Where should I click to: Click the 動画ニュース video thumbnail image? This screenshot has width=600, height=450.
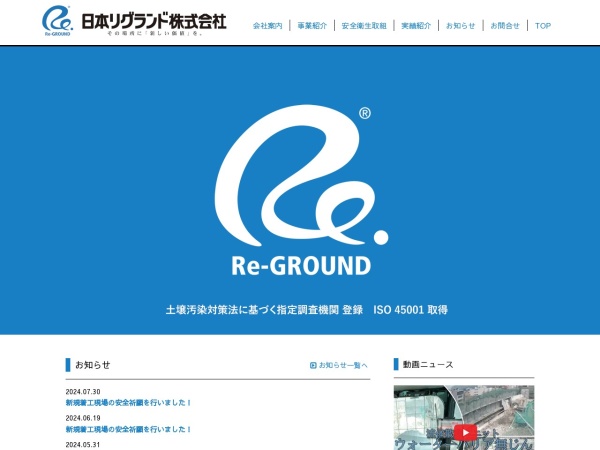(x=464, y=417)
